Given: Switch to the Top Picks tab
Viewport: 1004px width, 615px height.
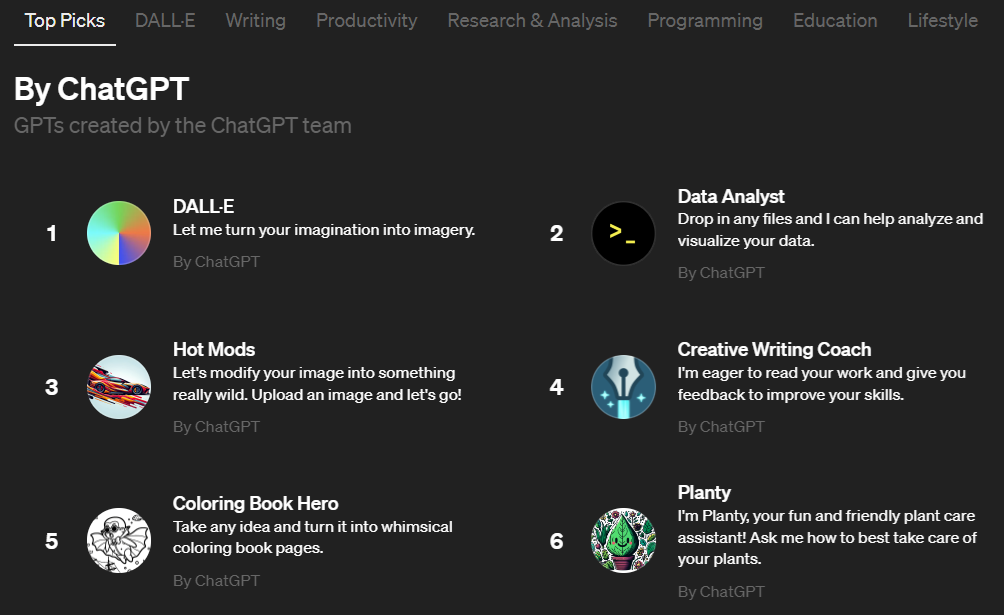Looking at the screenshot, I should [65, 20].
